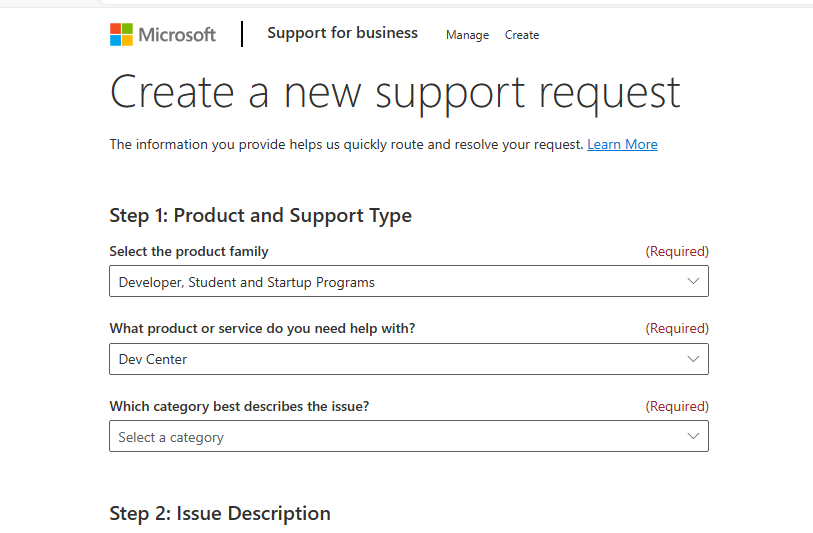The width and height of the screenshot is (813, 533).
Task: Open the product family dropdown
Action: [409, 281]
